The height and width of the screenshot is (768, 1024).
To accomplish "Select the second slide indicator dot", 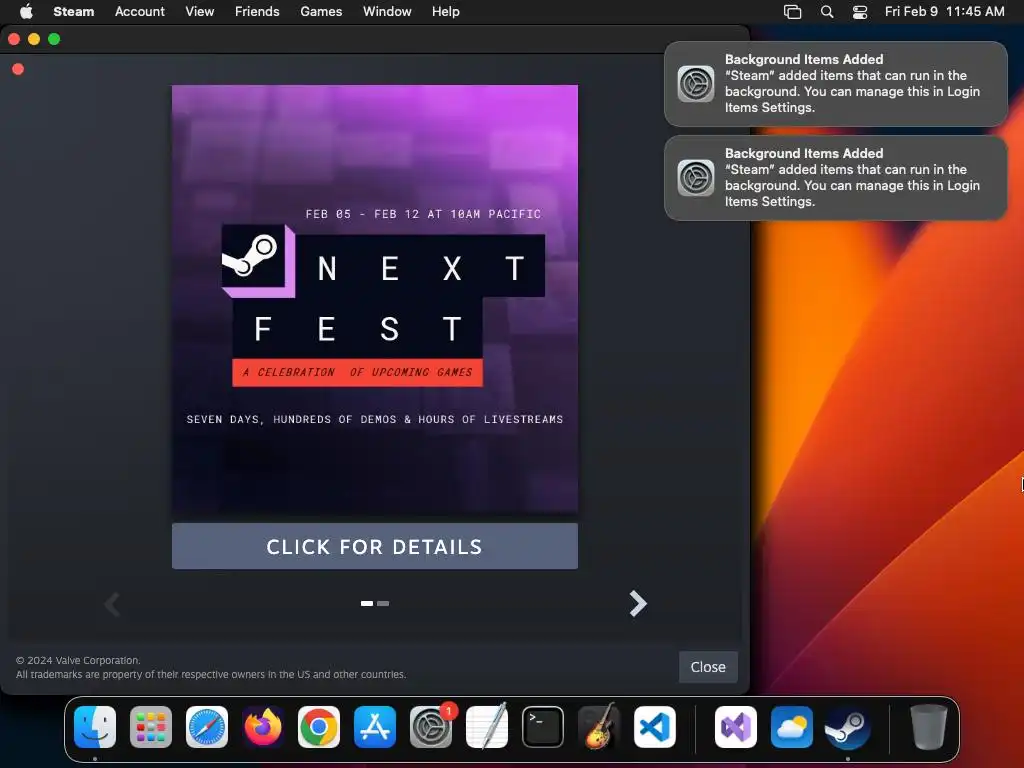I will (383, 603).
